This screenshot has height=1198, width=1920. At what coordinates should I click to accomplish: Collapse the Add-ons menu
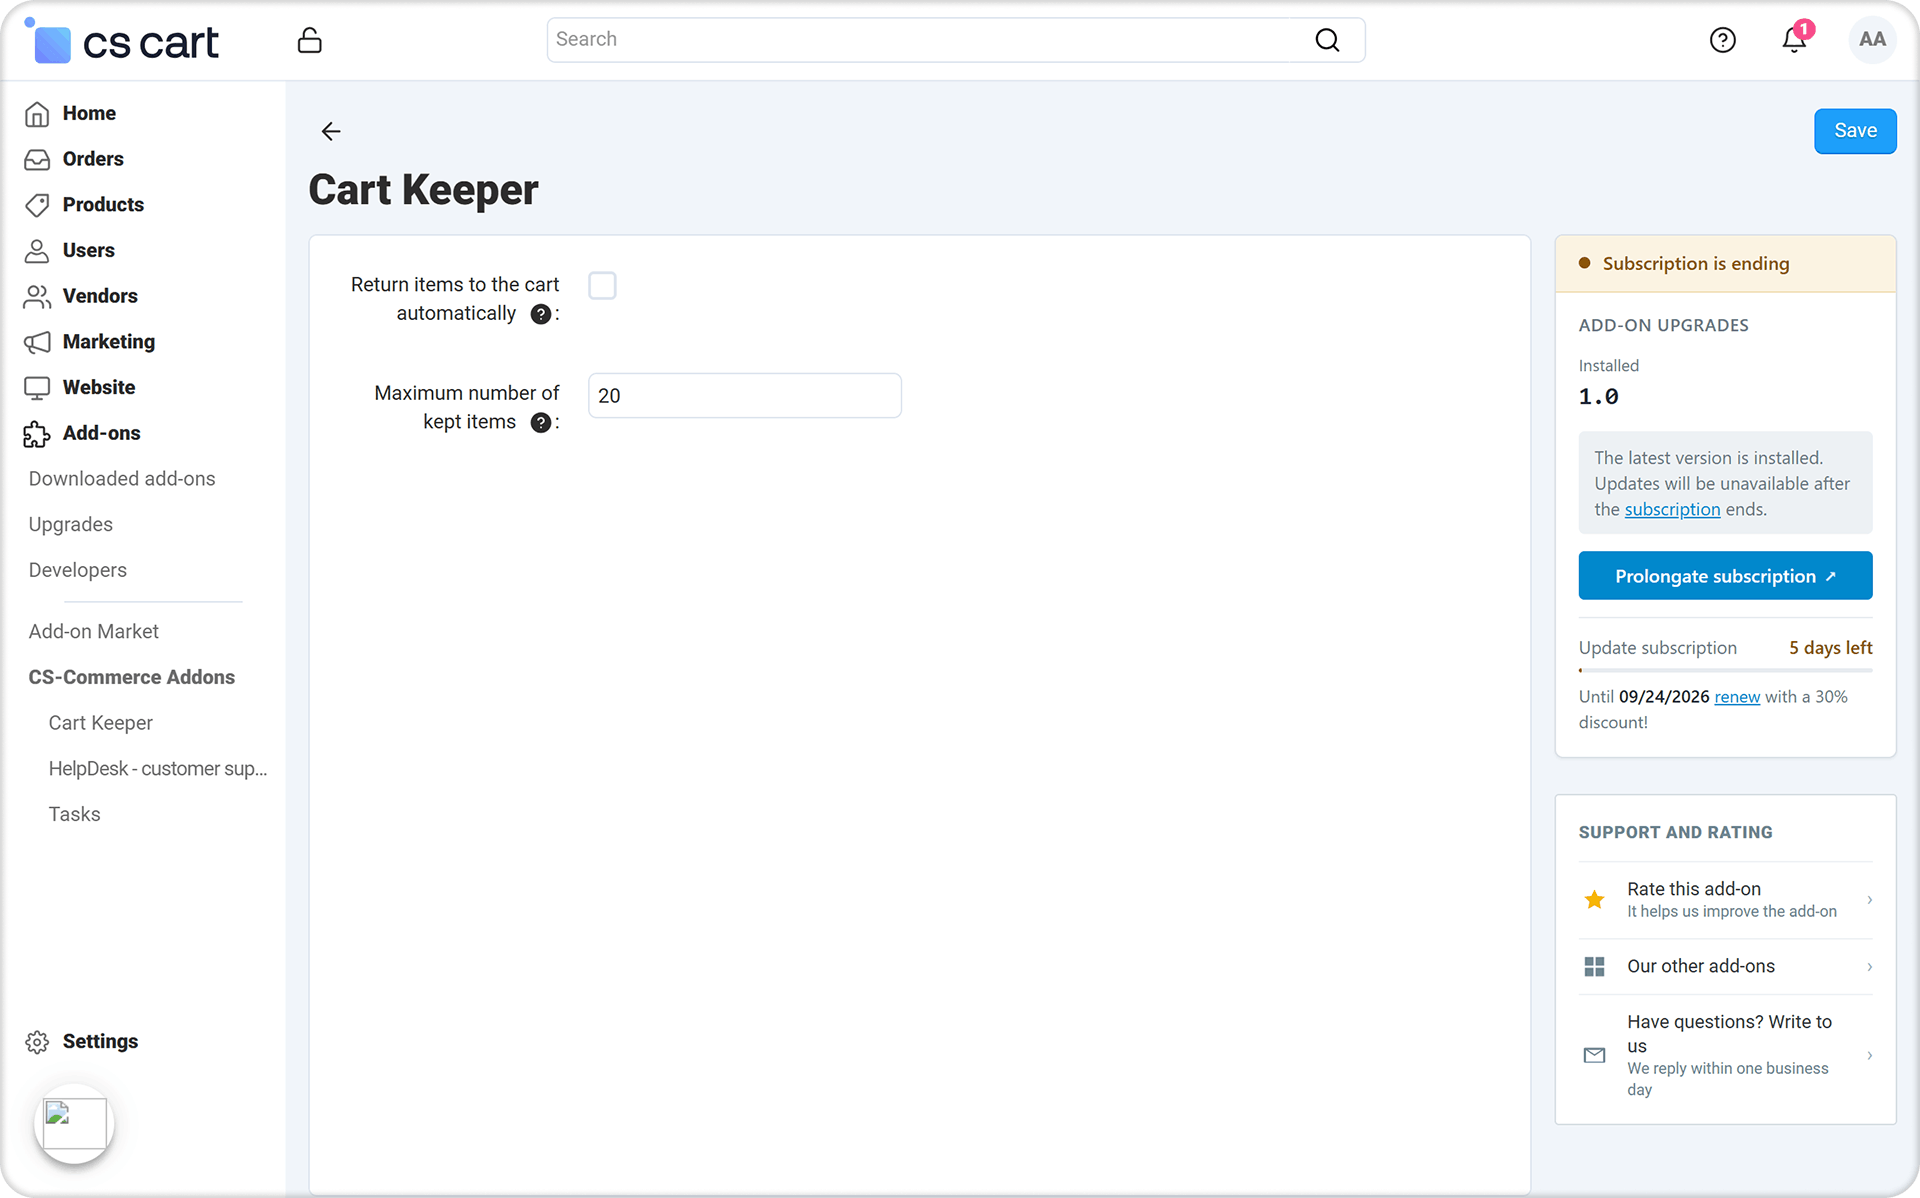[101, 434]
